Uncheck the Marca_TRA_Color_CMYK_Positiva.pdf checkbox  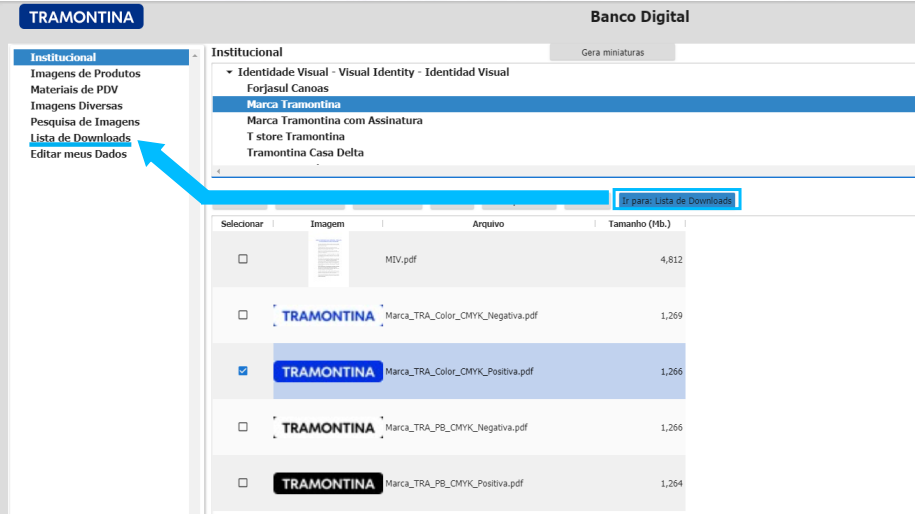(x=243, y=371)
